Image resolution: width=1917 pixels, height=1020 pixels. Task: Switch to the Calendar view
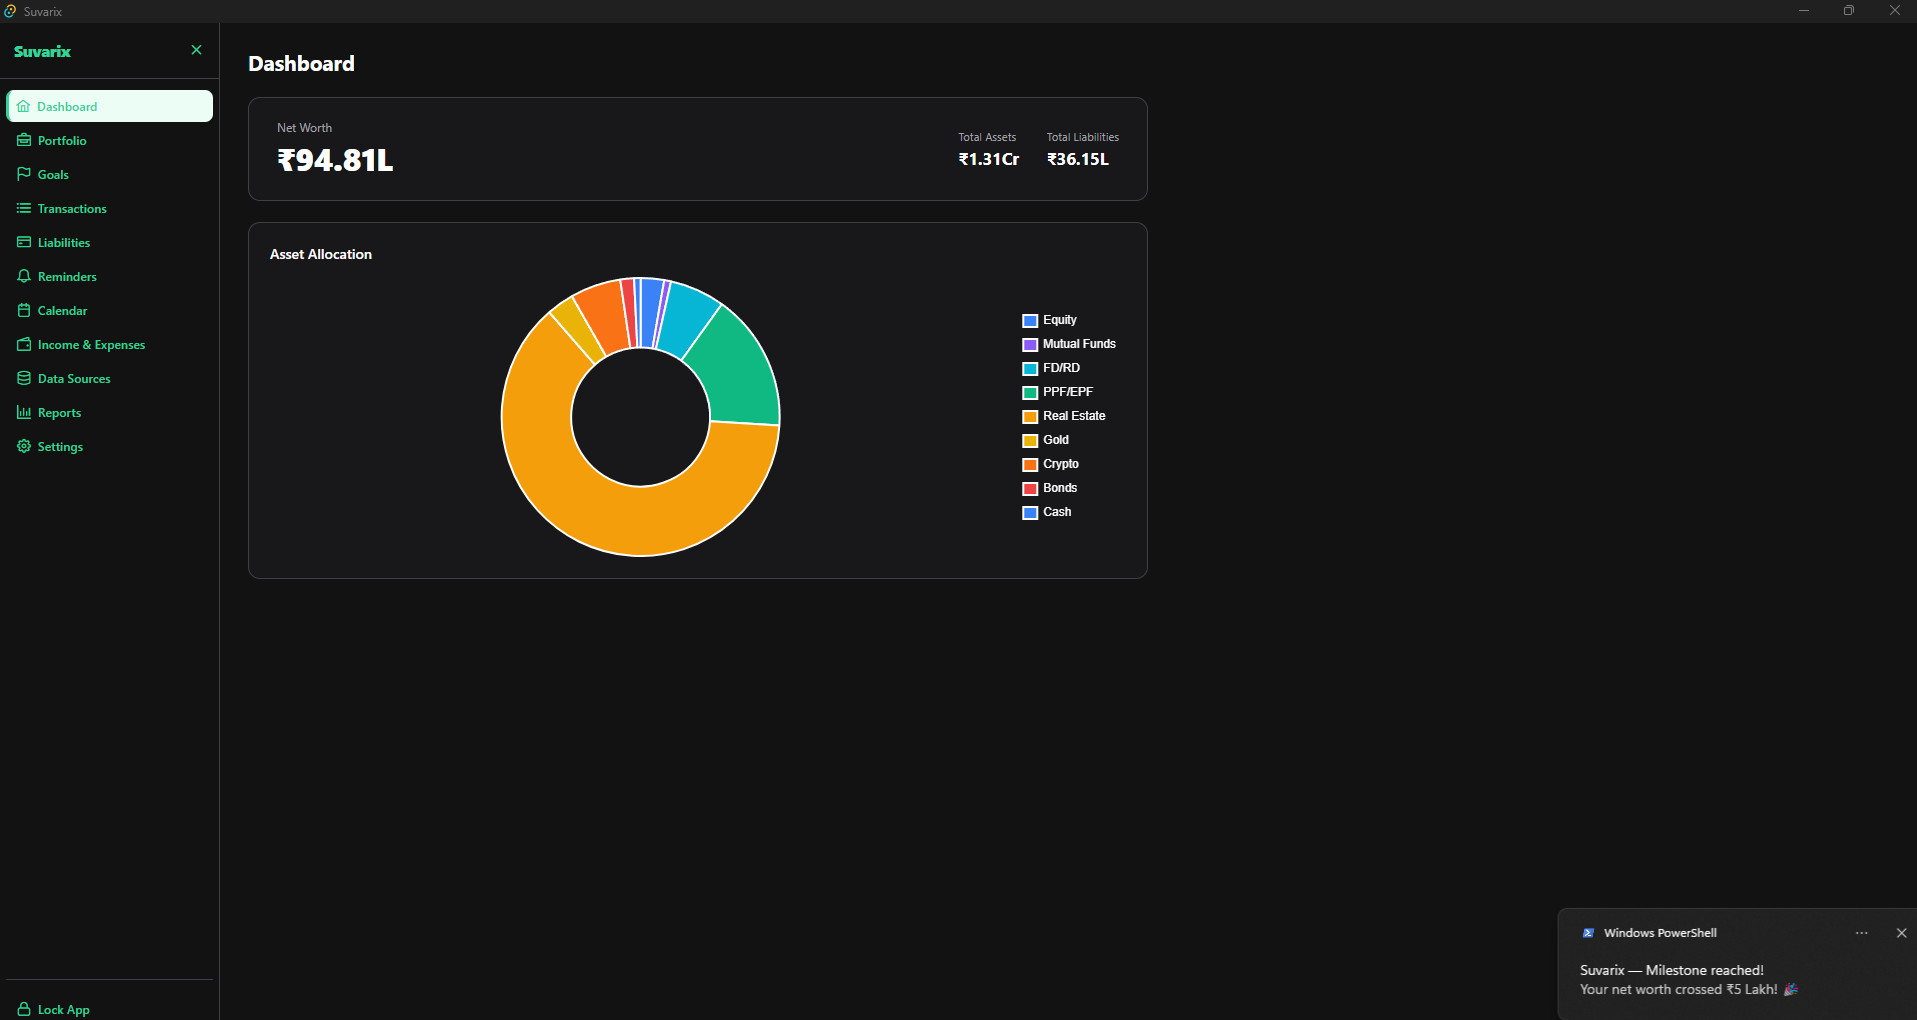(x=110, y=310)
